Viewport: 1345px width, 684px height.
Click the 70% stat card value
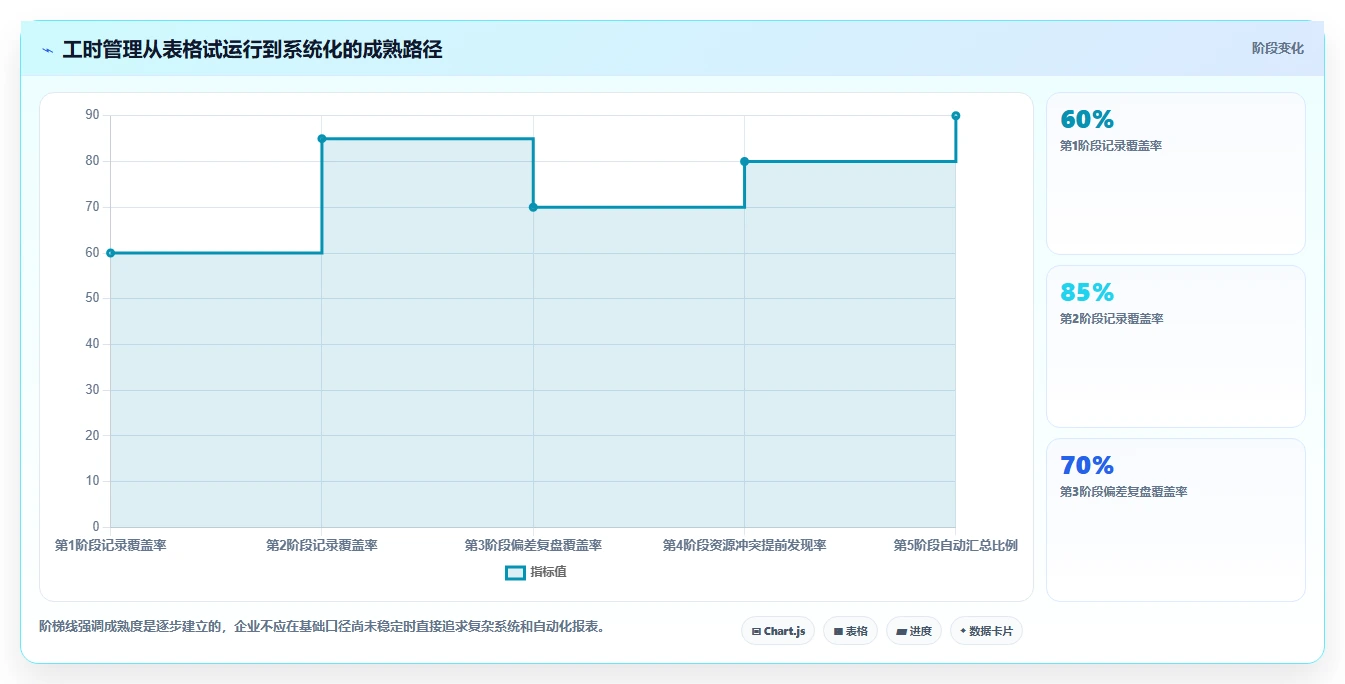pyautogui.click(x=1087, y=465)
